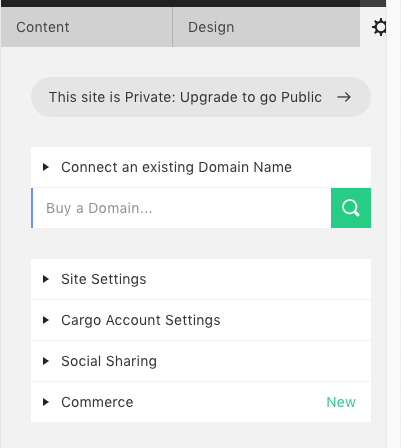Click the arrow icon in upgrade banner
The image size is (401, 448).
344,97
